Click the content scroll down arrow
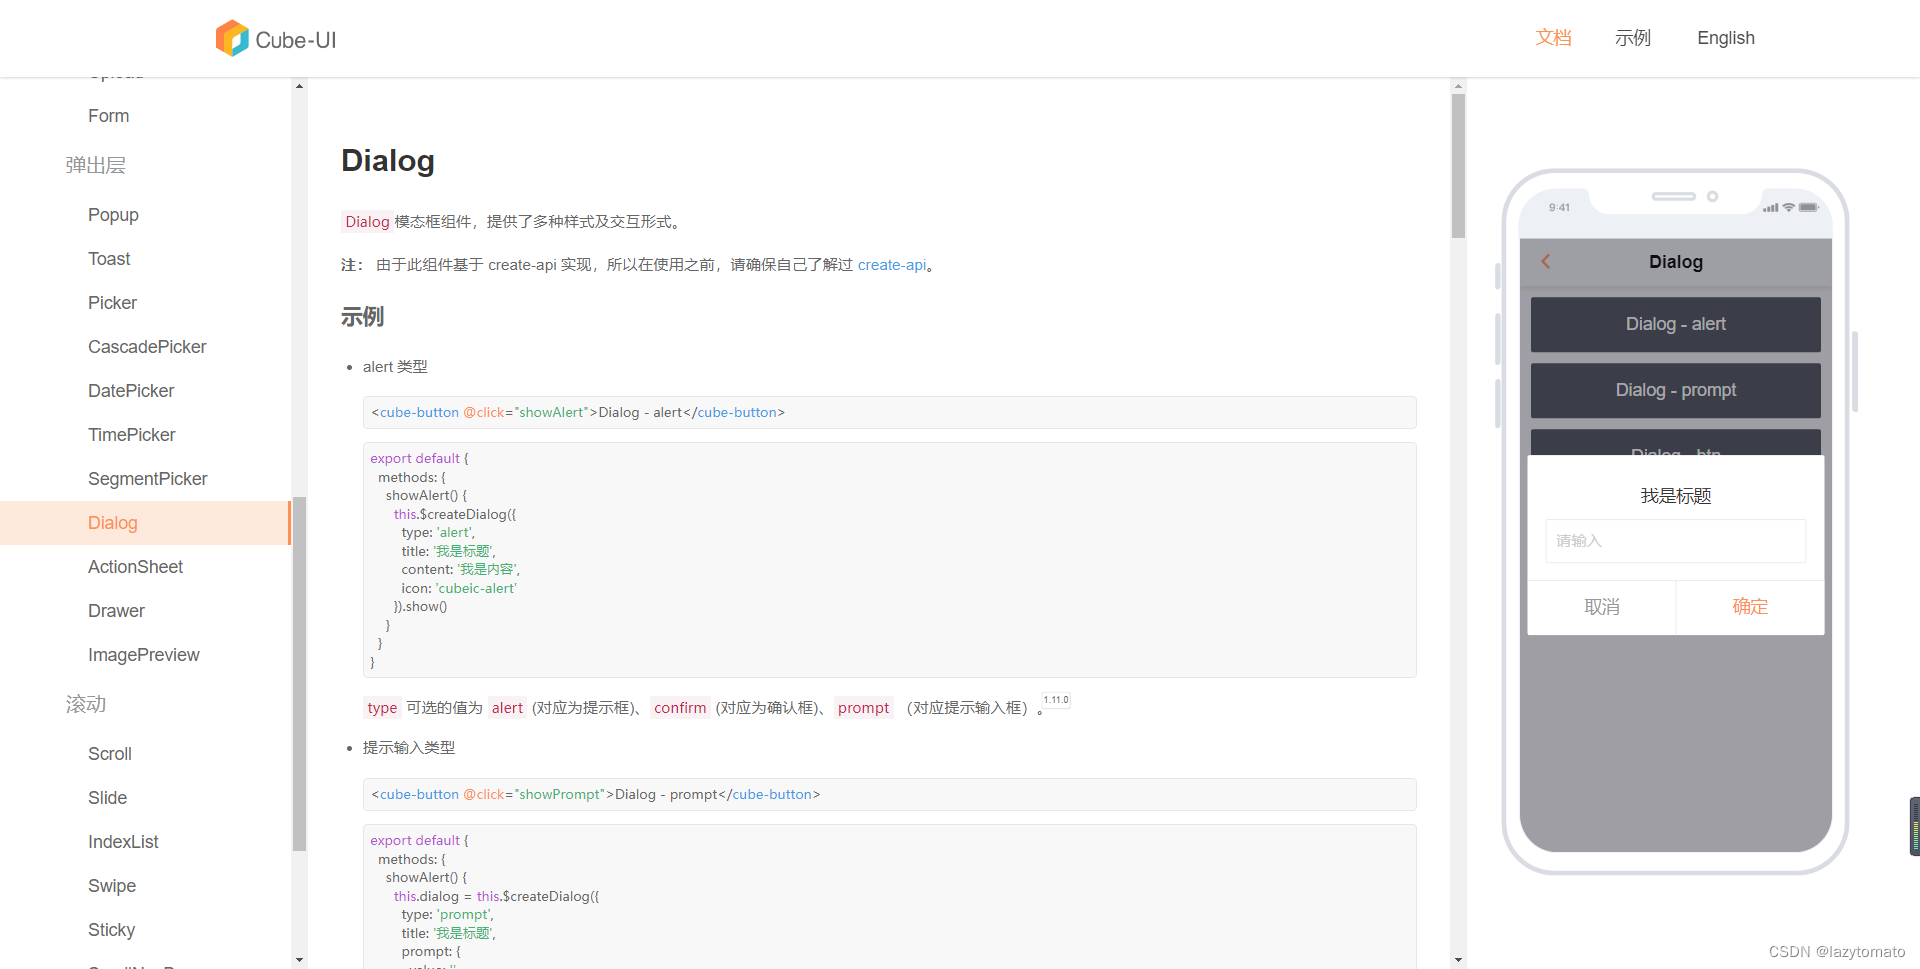The height and width of the screenshot is (969, 1920). coord(1458,960)
